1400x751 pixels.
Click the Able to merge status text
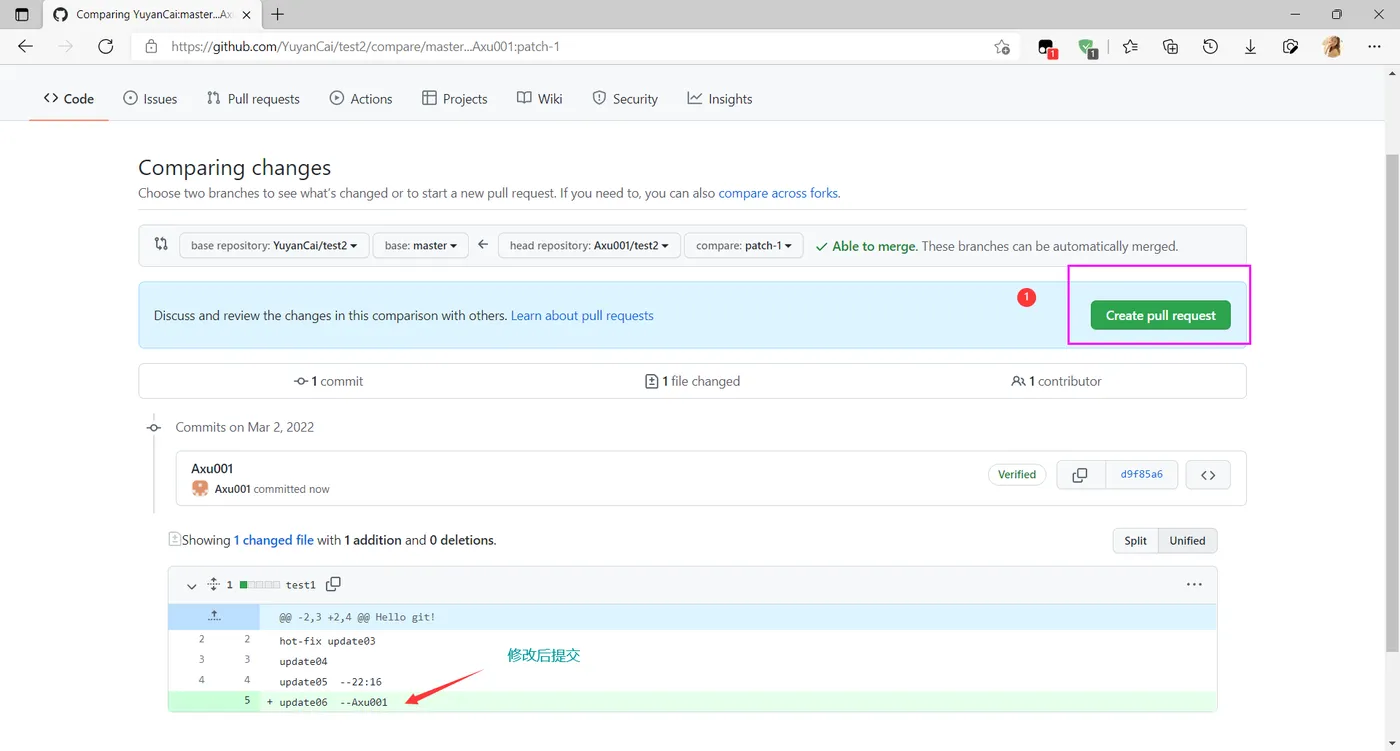coord(875,246)
